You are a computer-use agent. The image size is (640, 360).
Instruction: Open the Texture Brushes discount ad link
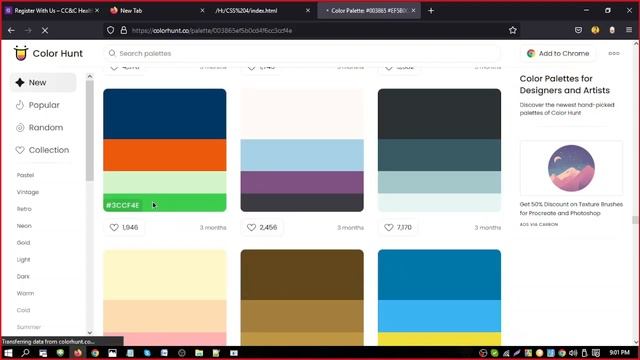[x=571, y=209]
